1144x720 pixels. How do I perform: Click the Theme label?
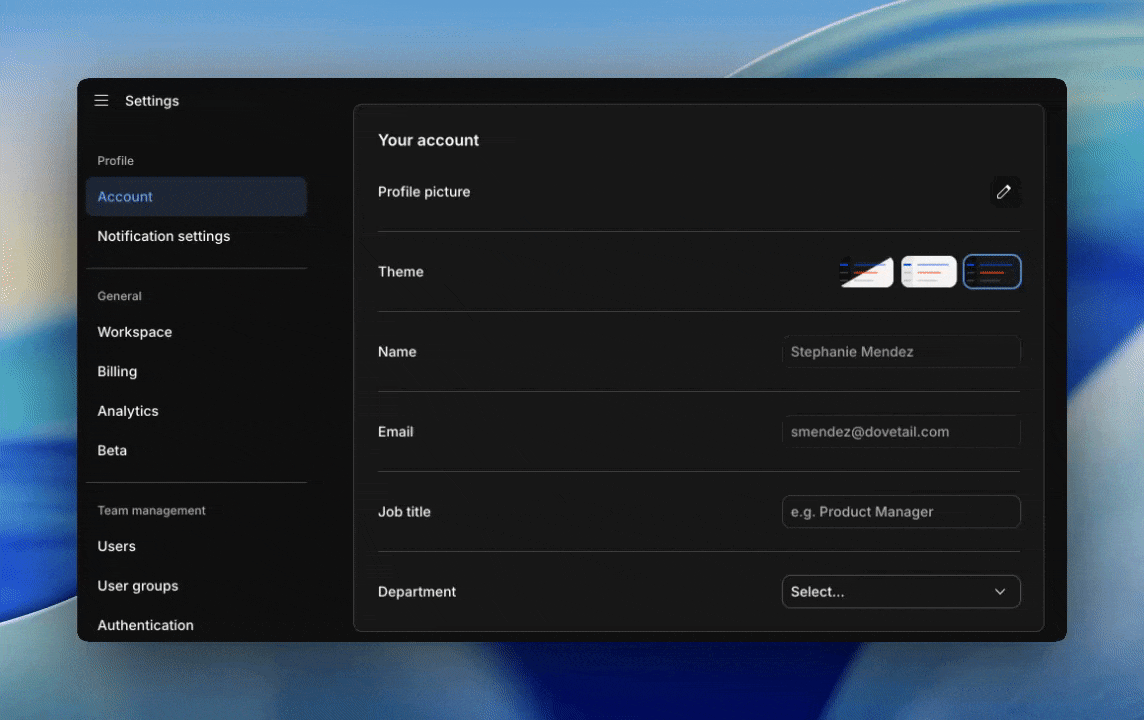(401, 271)
